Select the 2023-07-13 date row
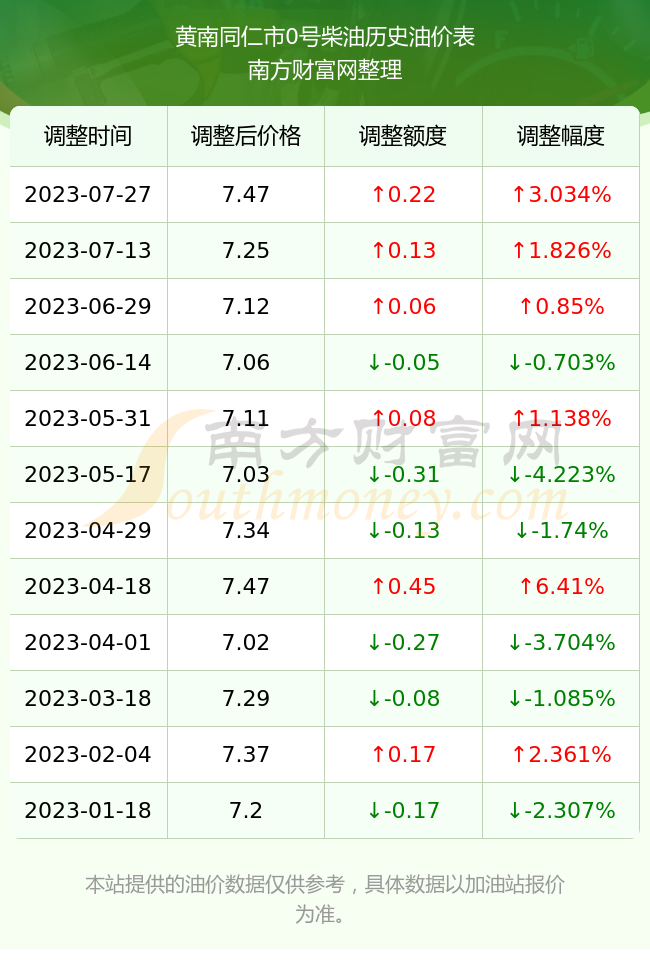Screen dimensions: 650x980 point(325,251)
